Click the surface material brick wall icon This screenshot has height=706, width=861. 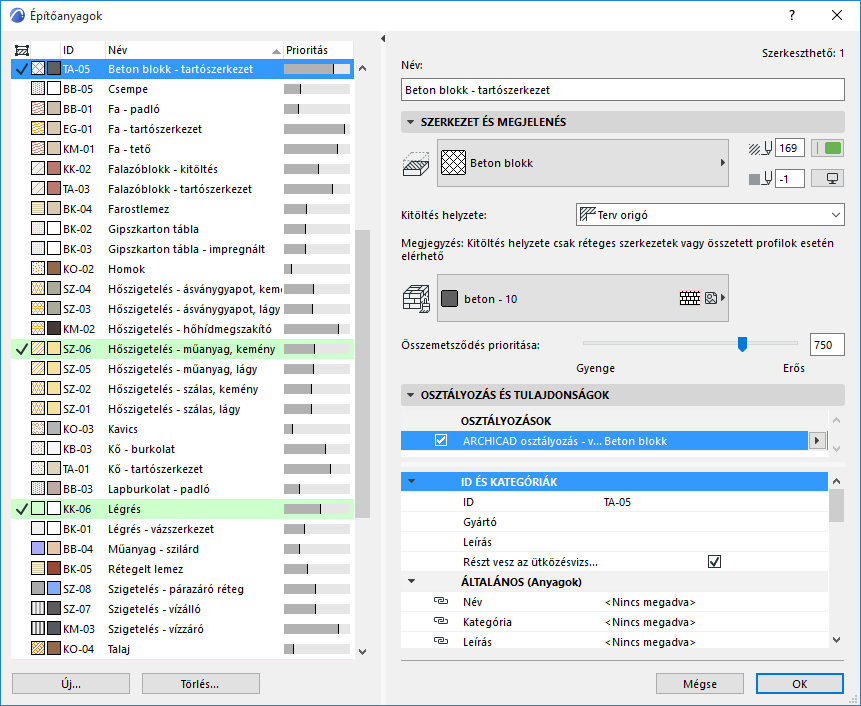click(416, 299)
